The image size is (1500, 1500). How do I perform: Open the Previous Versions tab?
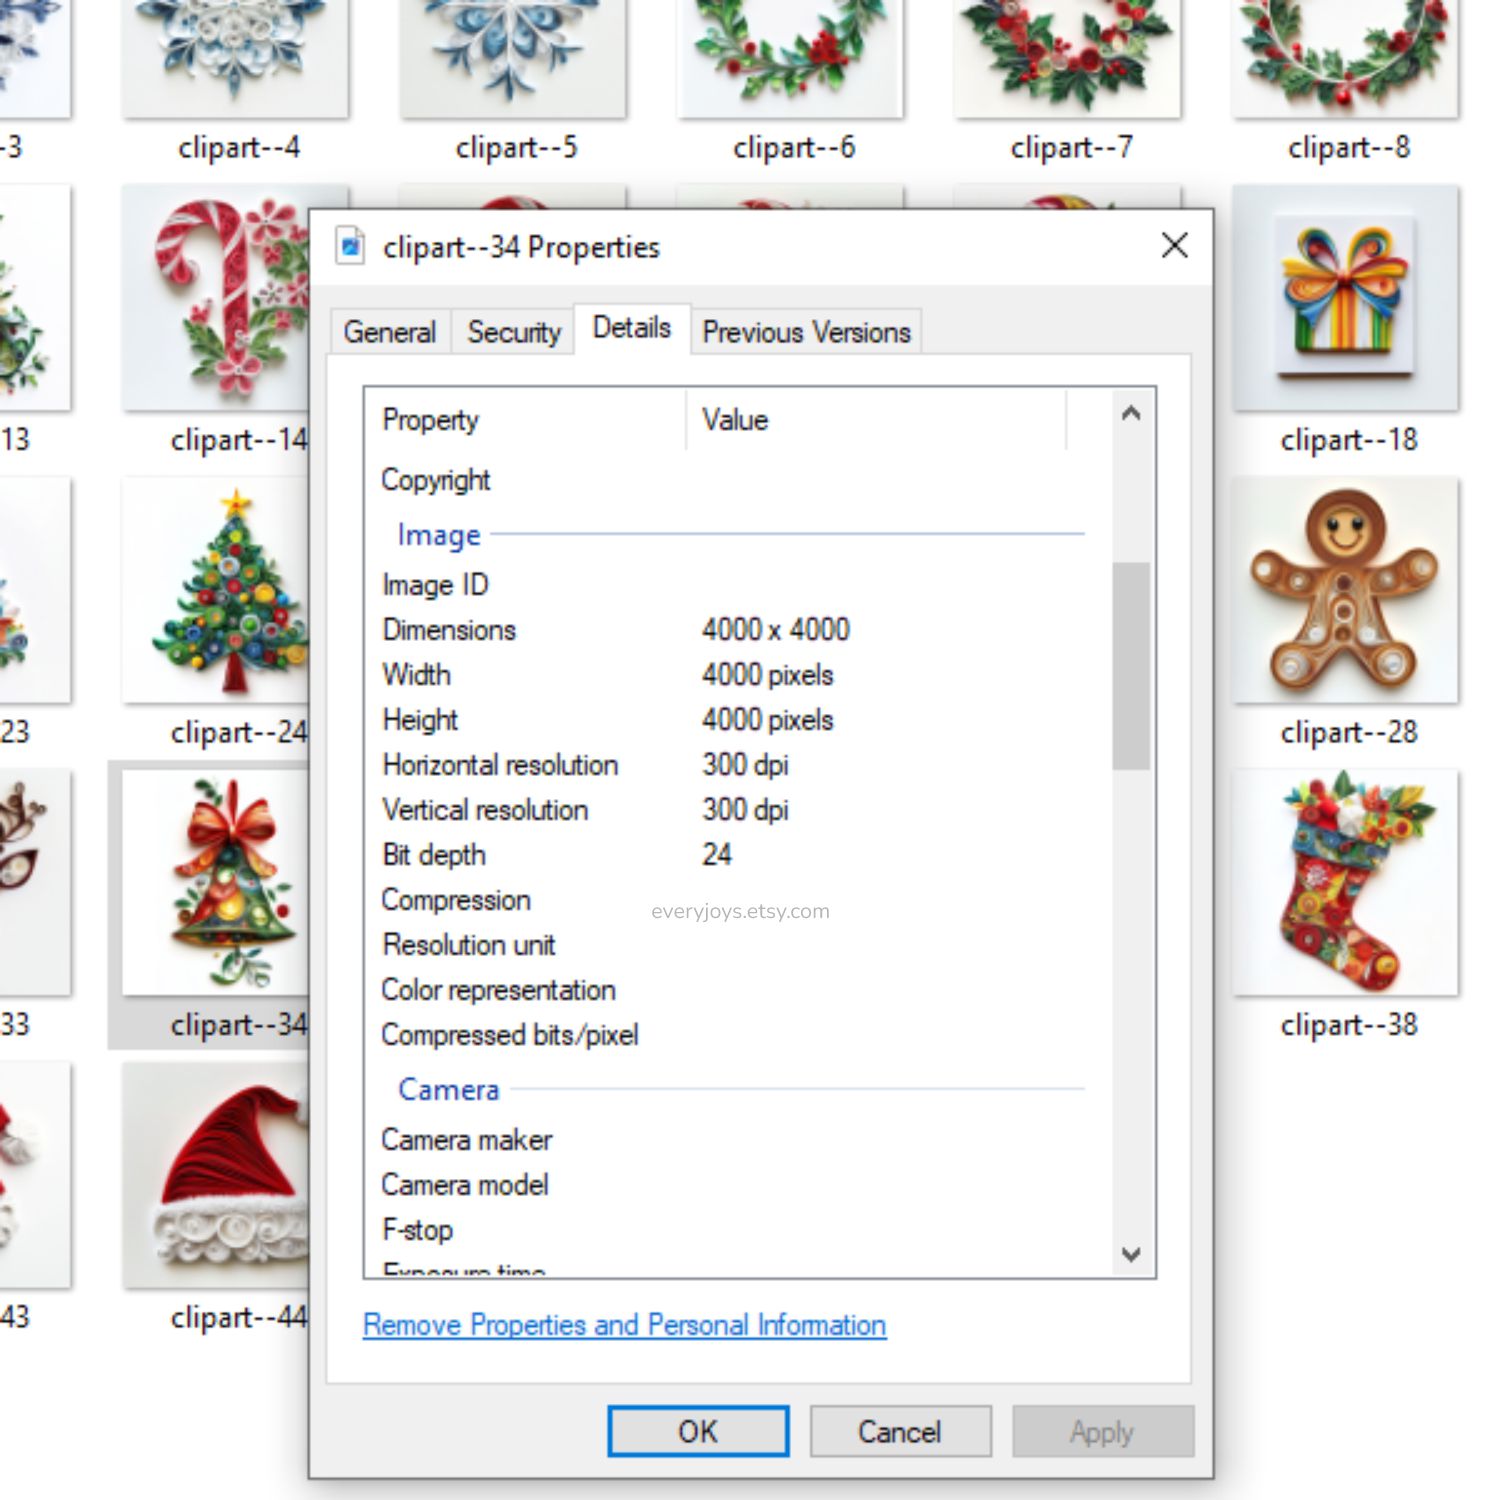pos(806,331)
